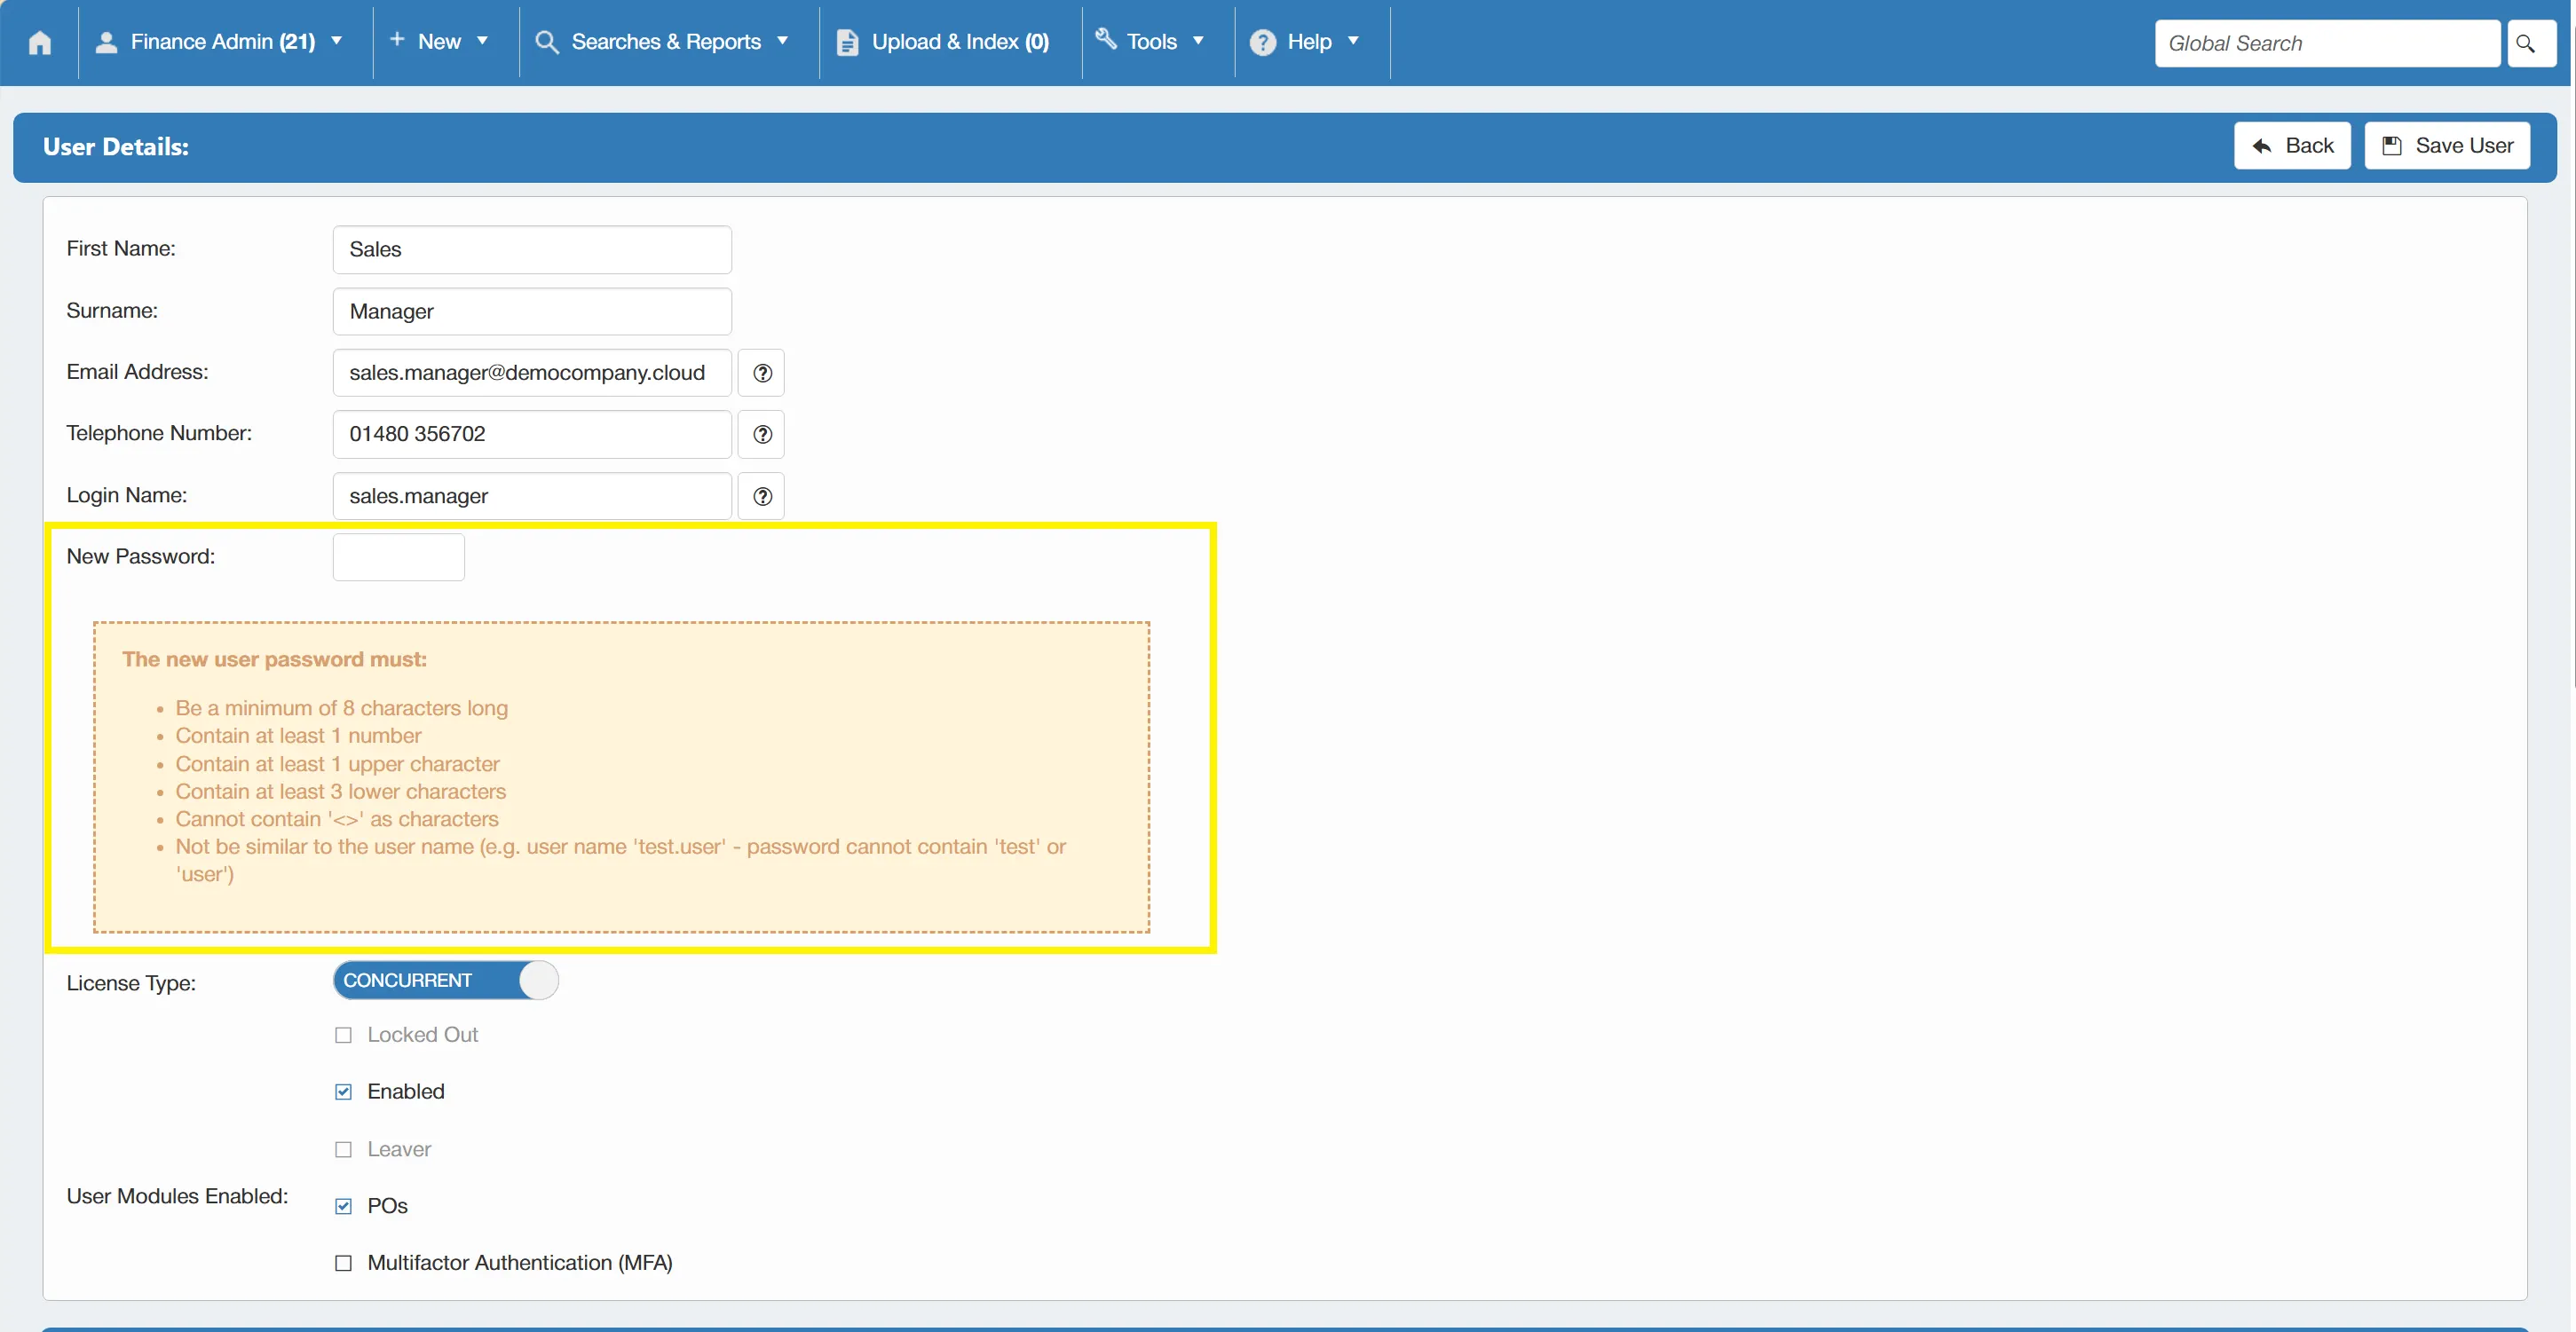Click the Email Address input field
Viewport: 2576px width, 1332px height.
tap(532, 373)
